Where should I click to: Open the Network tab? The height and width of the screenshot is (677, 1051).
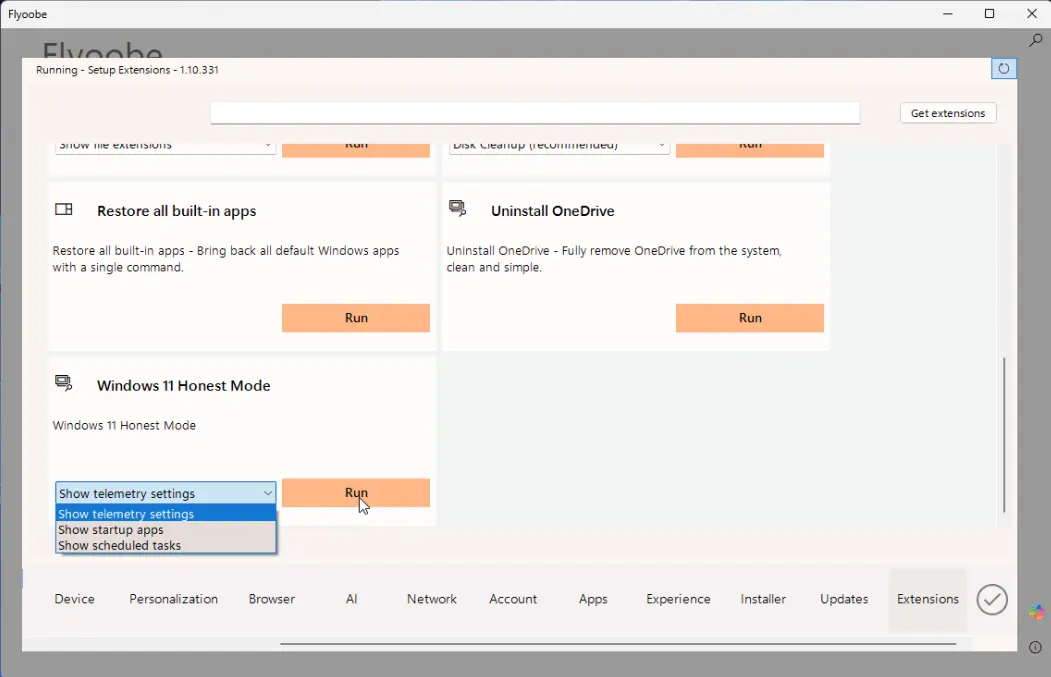[432, 599]
